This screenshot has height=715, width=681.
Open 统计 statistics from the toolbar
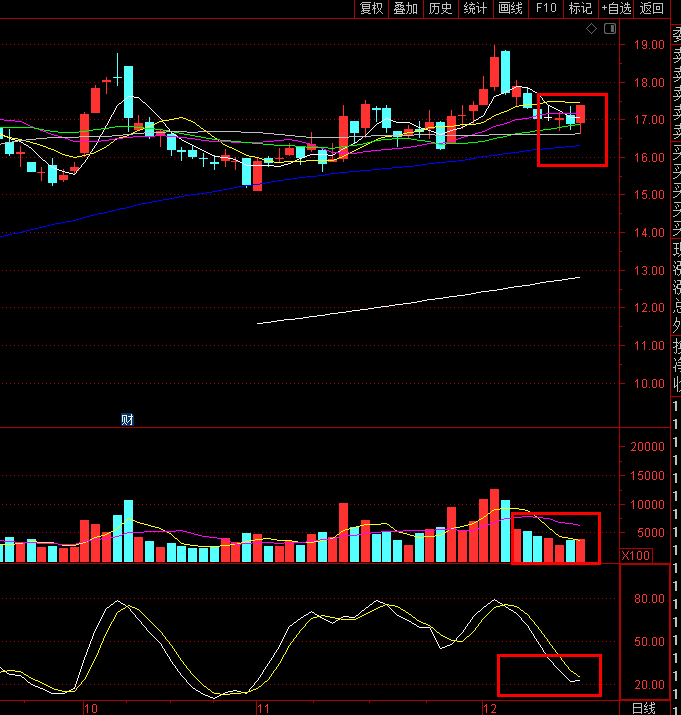tap(475, 9)
